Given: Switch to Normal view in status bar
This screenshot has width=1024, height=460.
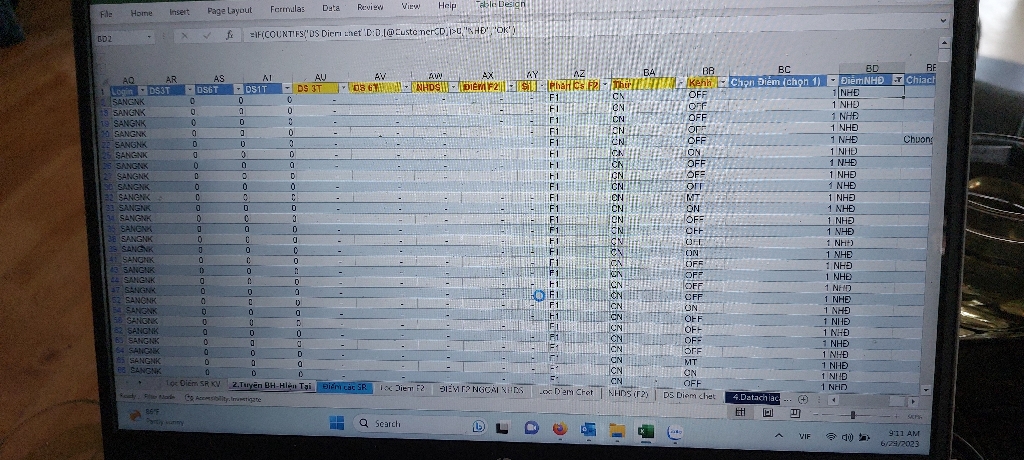Looking at the screenshot, I should click(740, 411).
